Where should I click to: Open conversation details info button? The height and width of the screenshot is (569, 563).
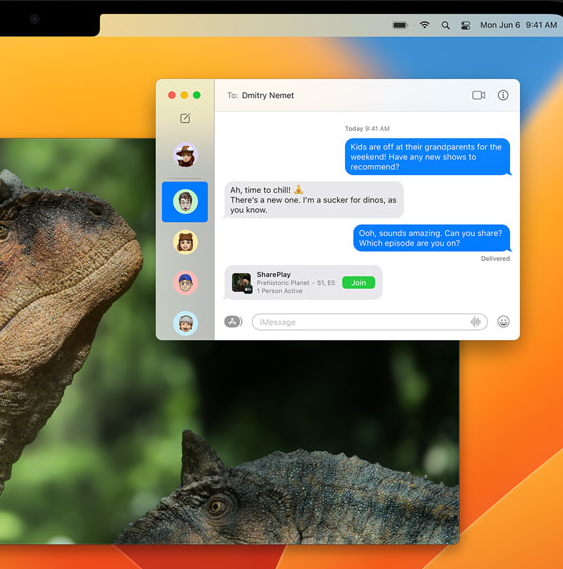point(503,95)
